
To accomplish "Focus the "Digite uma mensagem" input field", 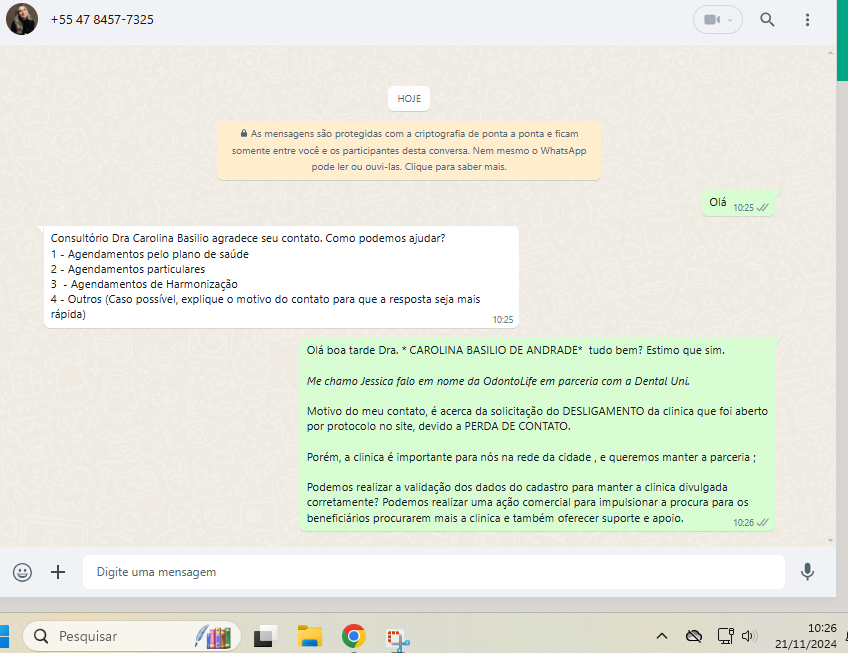I will 433,572.
